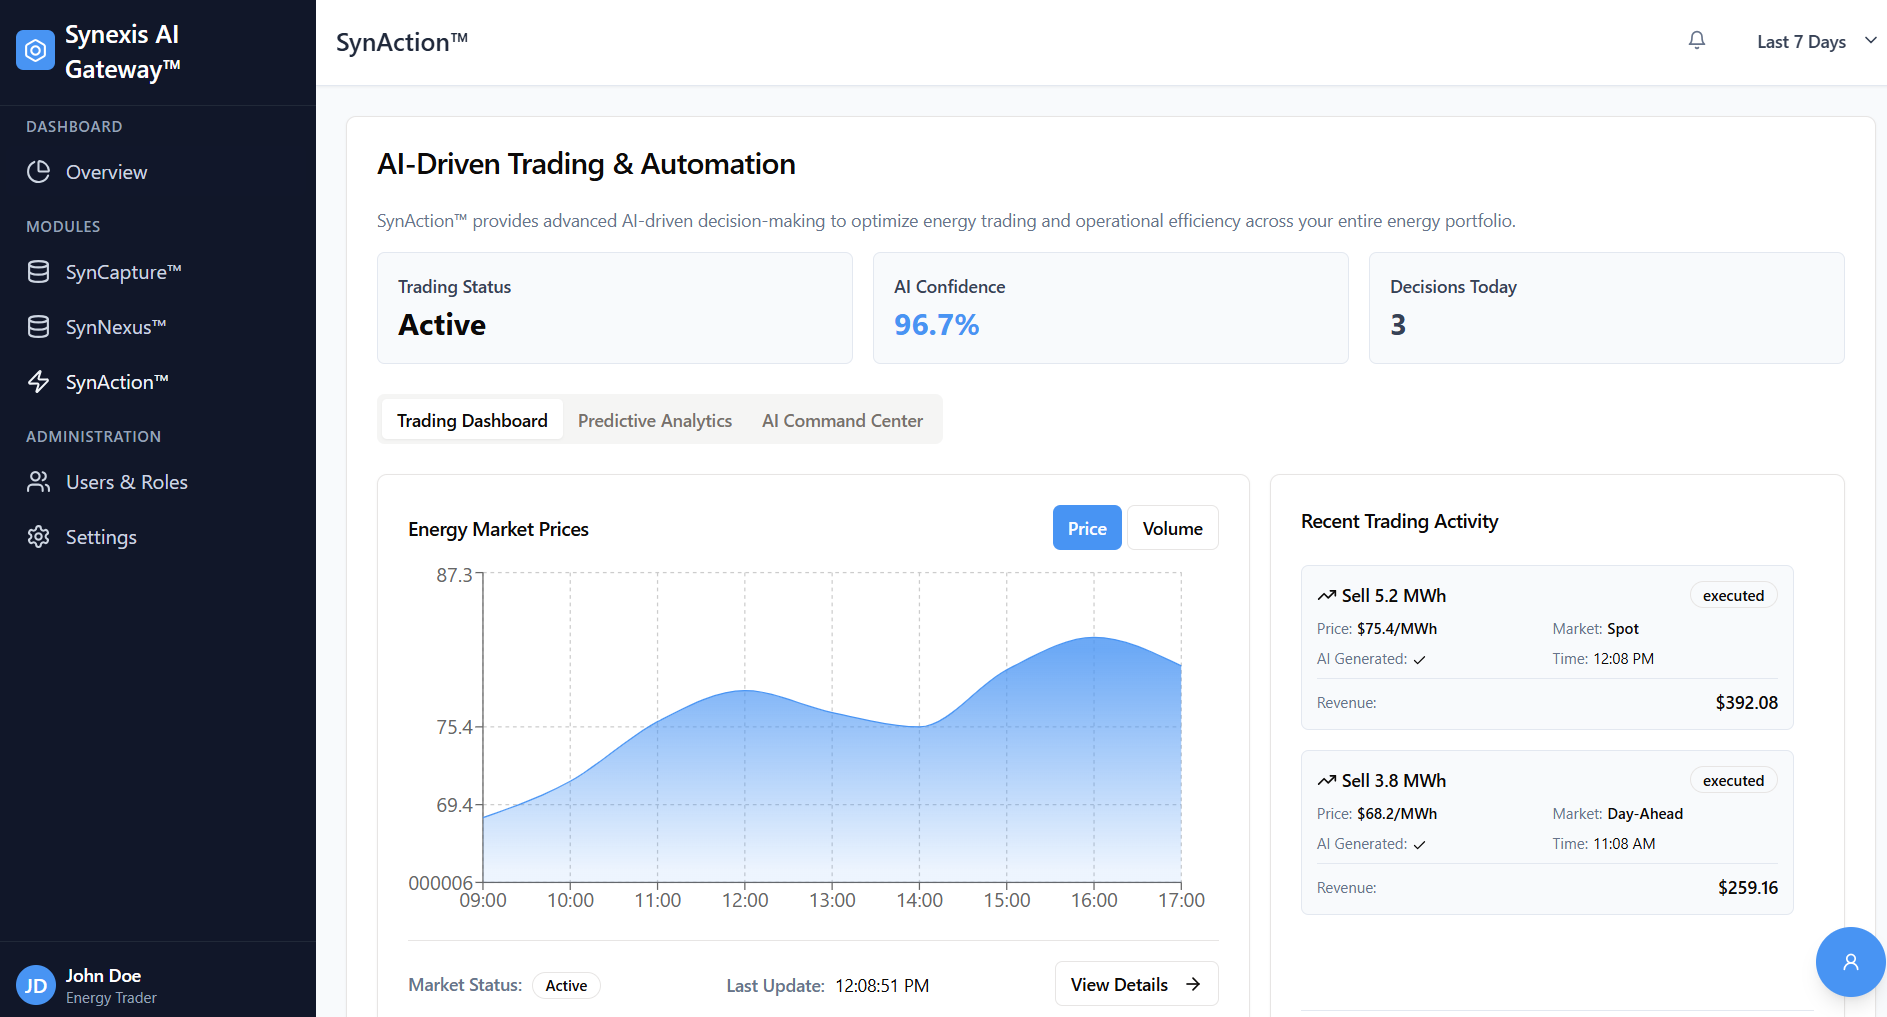
Task: Open the Decisions Today card
Action: coord(1607,308)
